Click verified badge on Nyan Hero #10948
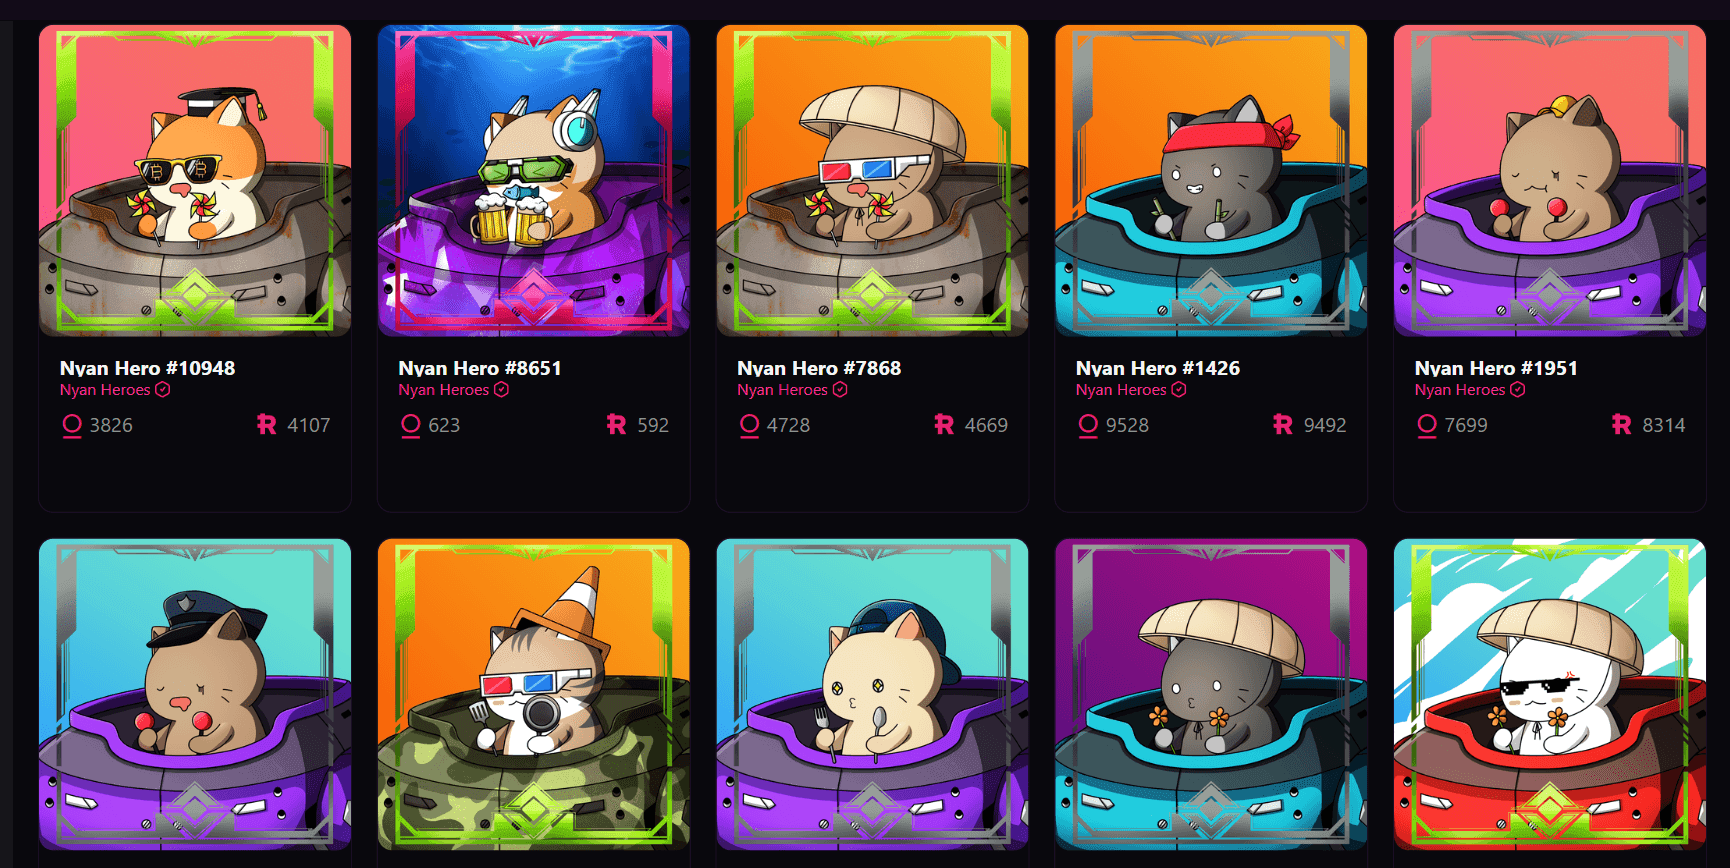Screen dimensions: 1730x868 (163, 390)
